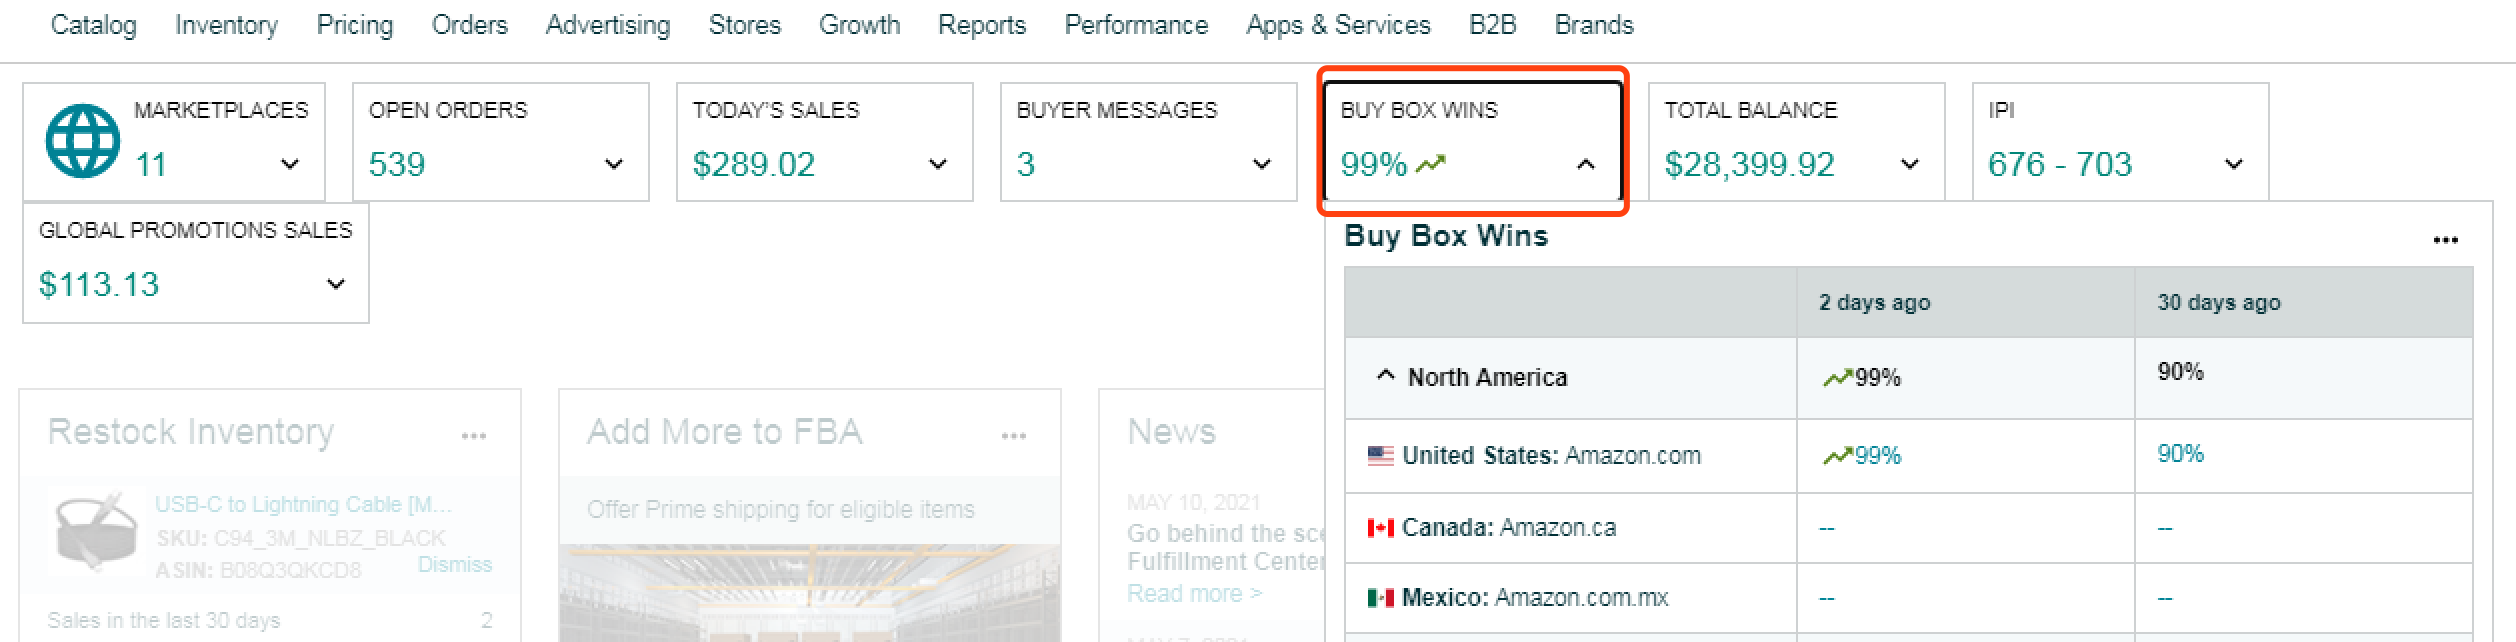Dismiss the USB-C cable restock suggestion
The height and width of the screenshot is (642, 2516).
[x=454, y=565]
